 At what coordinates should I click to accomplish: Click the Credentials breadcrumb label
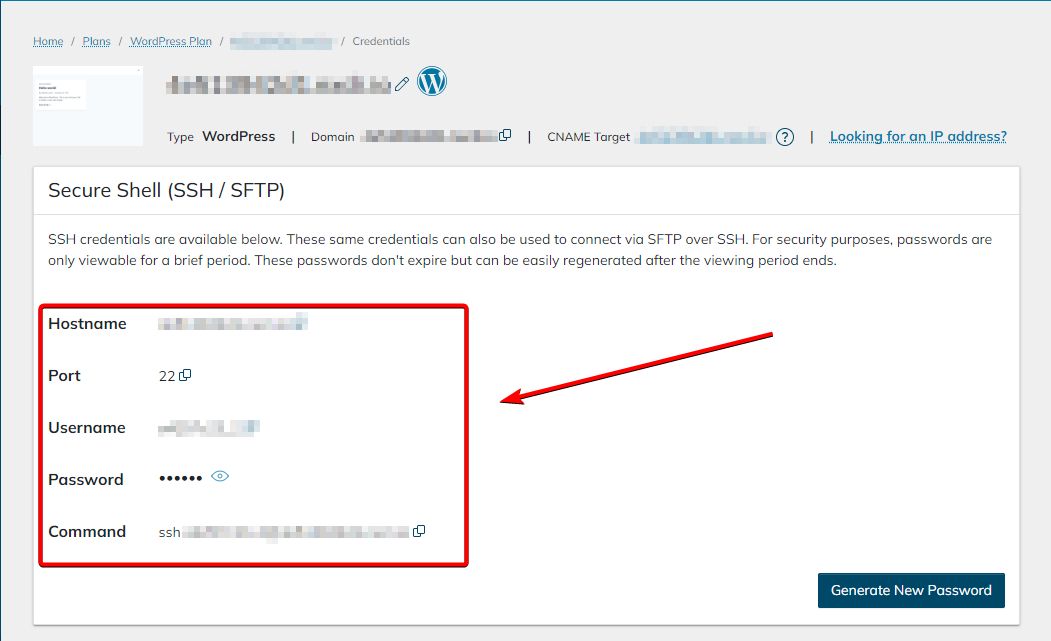point(382,41)
